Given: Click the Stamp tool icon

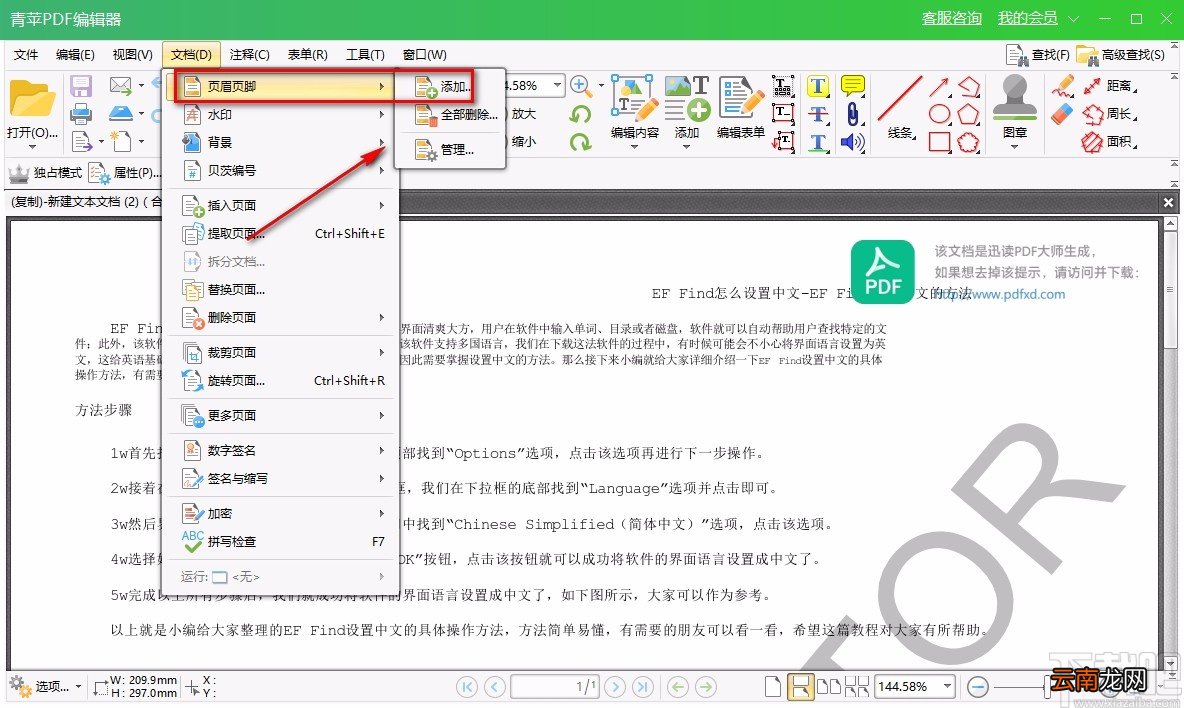Looking at the screenshot, I should (x=1014, y=98).
